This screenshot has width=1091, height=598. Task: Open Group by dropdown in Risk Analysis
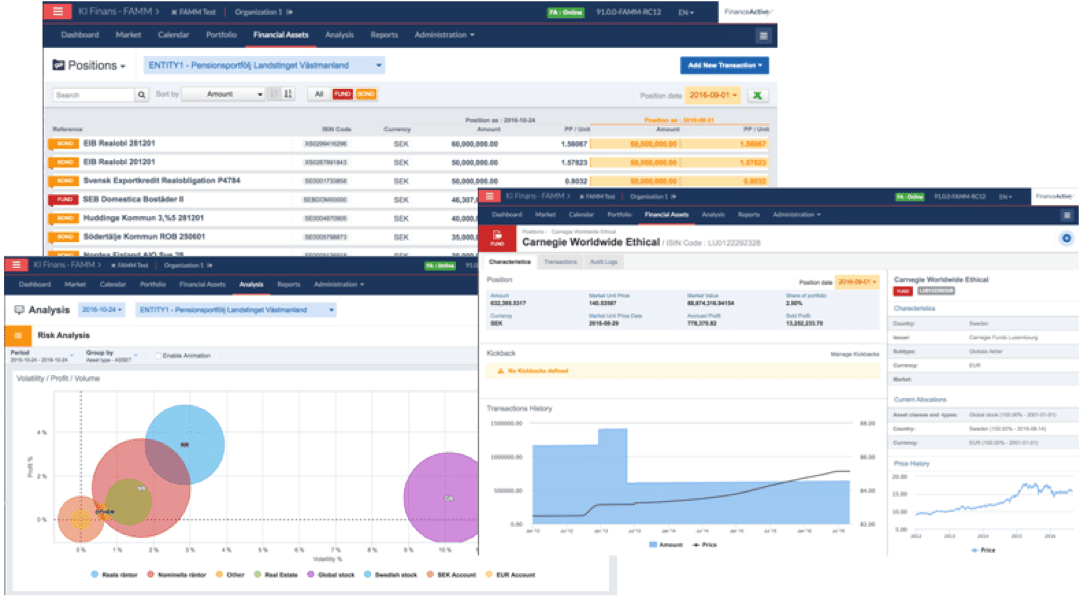point(111,356)
